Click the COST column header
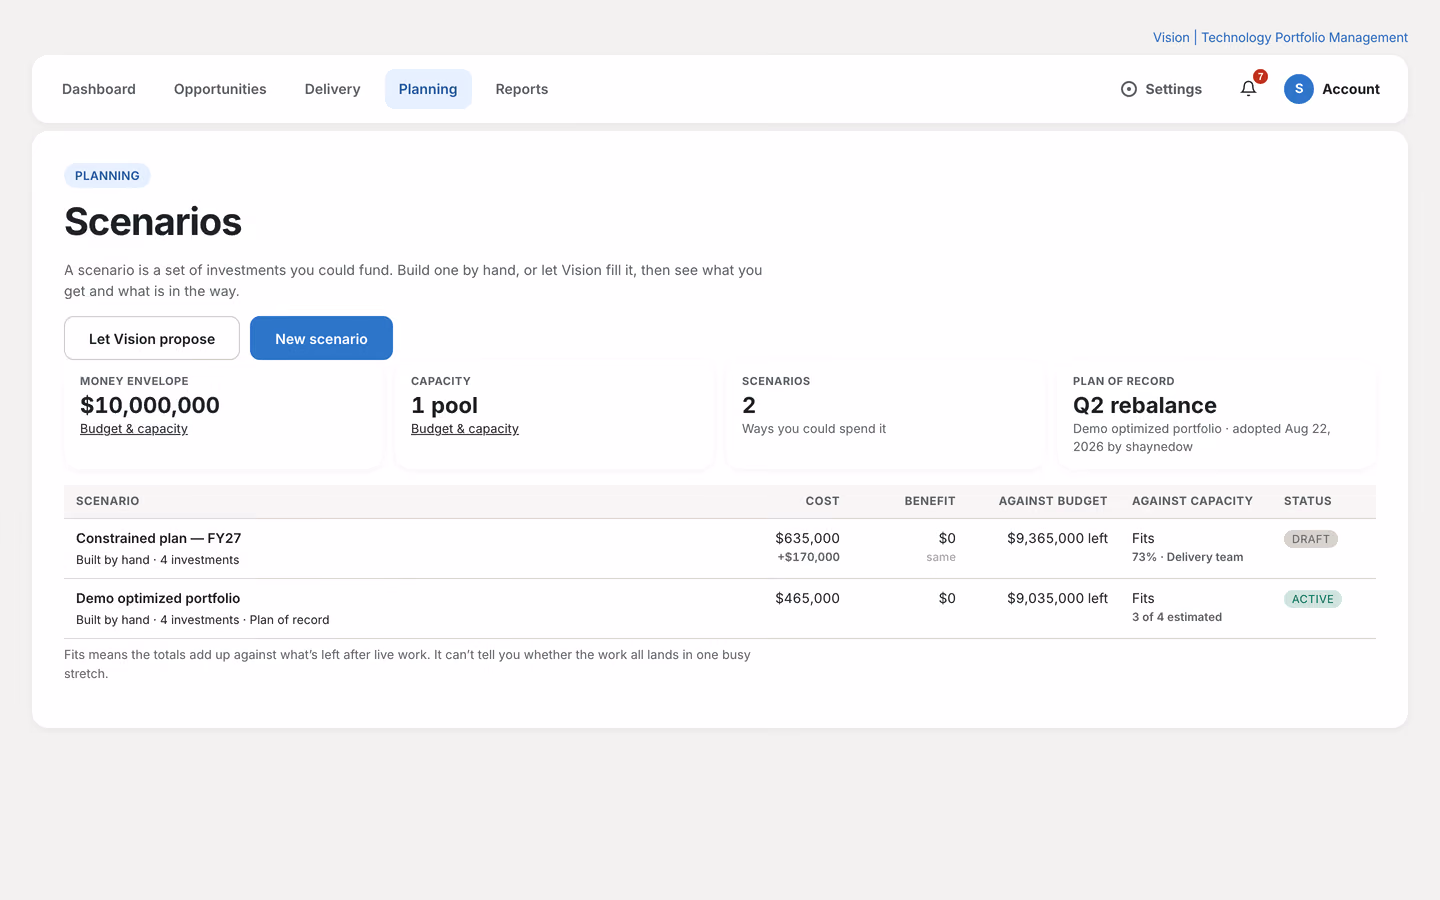Image resolution: width=1440 pixels, height=900 pixels. click(x=823, y=501)
